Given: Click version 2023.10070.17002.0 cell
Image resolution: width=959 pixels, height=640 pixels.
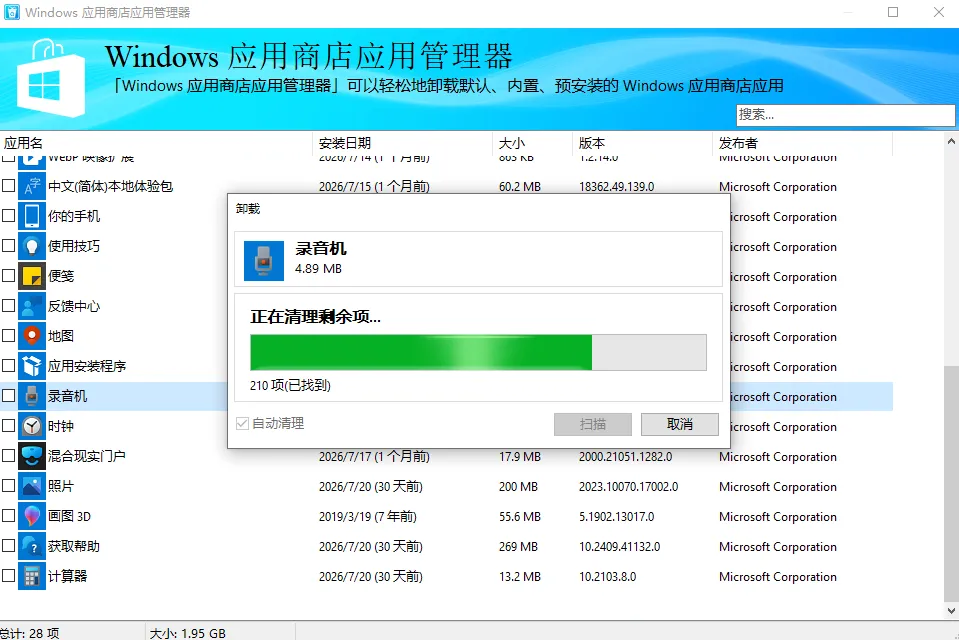Looking at the screenshot, I should [x=629, y=487].
